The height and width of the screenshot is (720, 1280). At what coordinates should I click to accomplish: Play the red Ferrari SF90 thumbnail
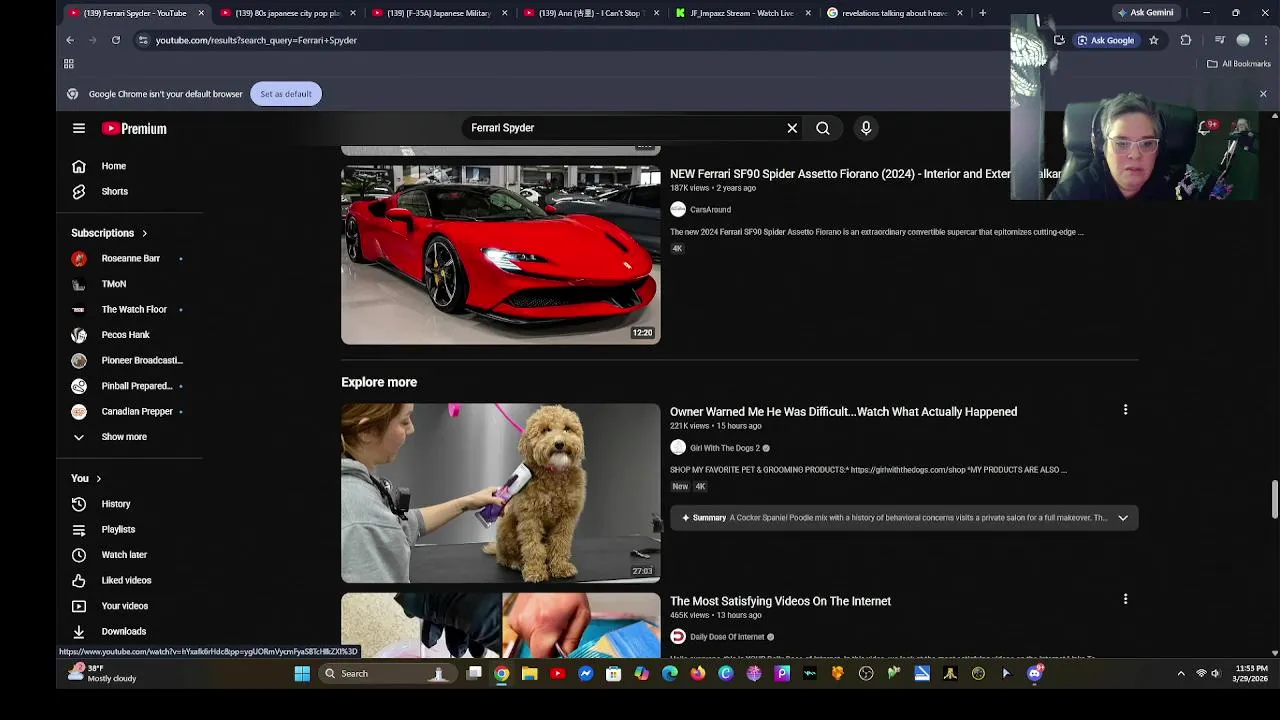[501, 255]
